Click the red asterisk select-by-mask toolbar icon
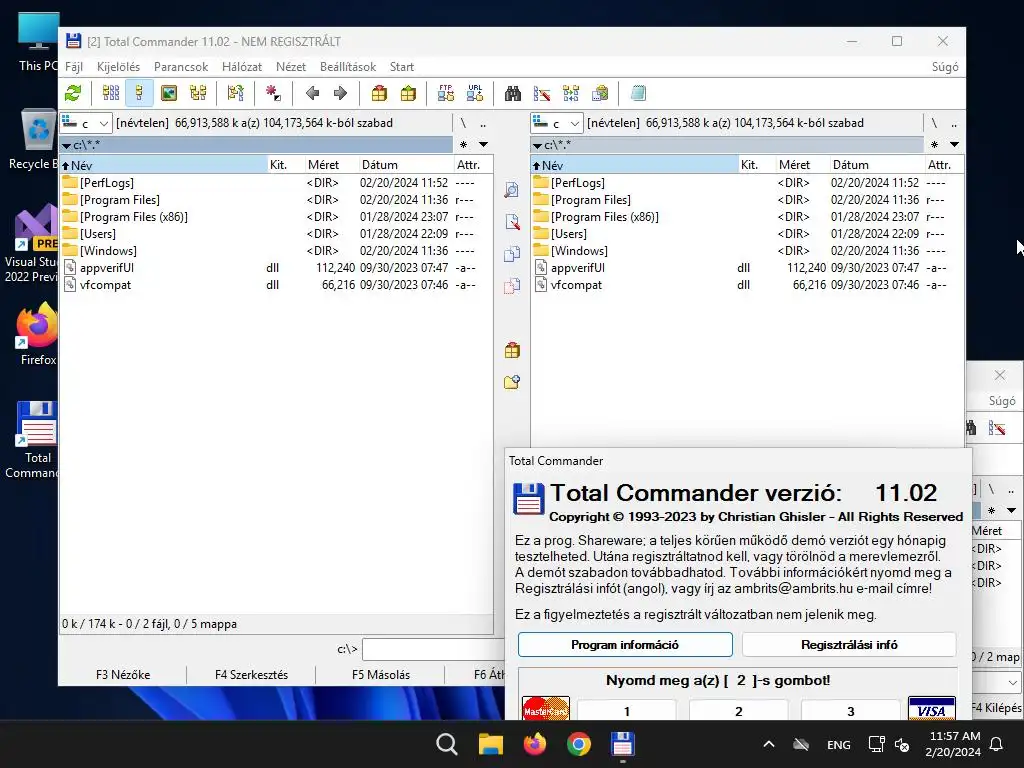 pos(273,93)
